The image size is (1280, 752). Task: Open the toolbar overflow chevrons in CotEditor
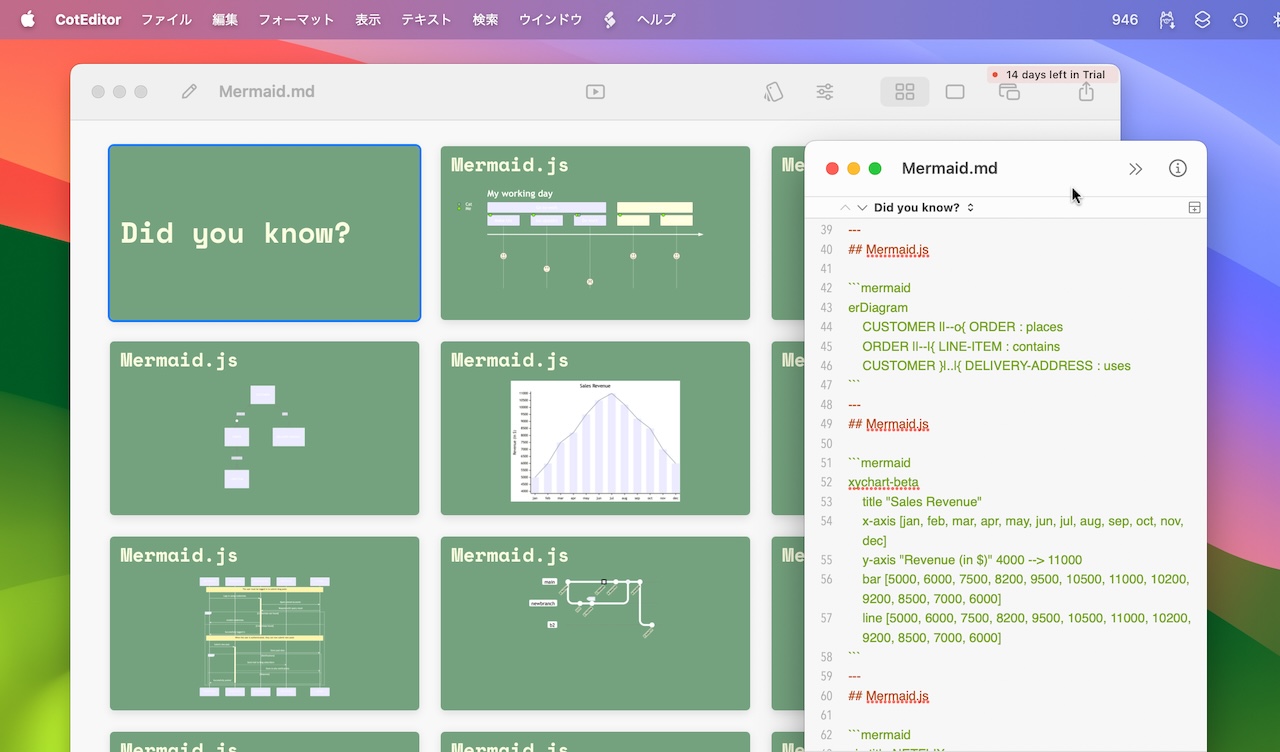(1135, 169)
